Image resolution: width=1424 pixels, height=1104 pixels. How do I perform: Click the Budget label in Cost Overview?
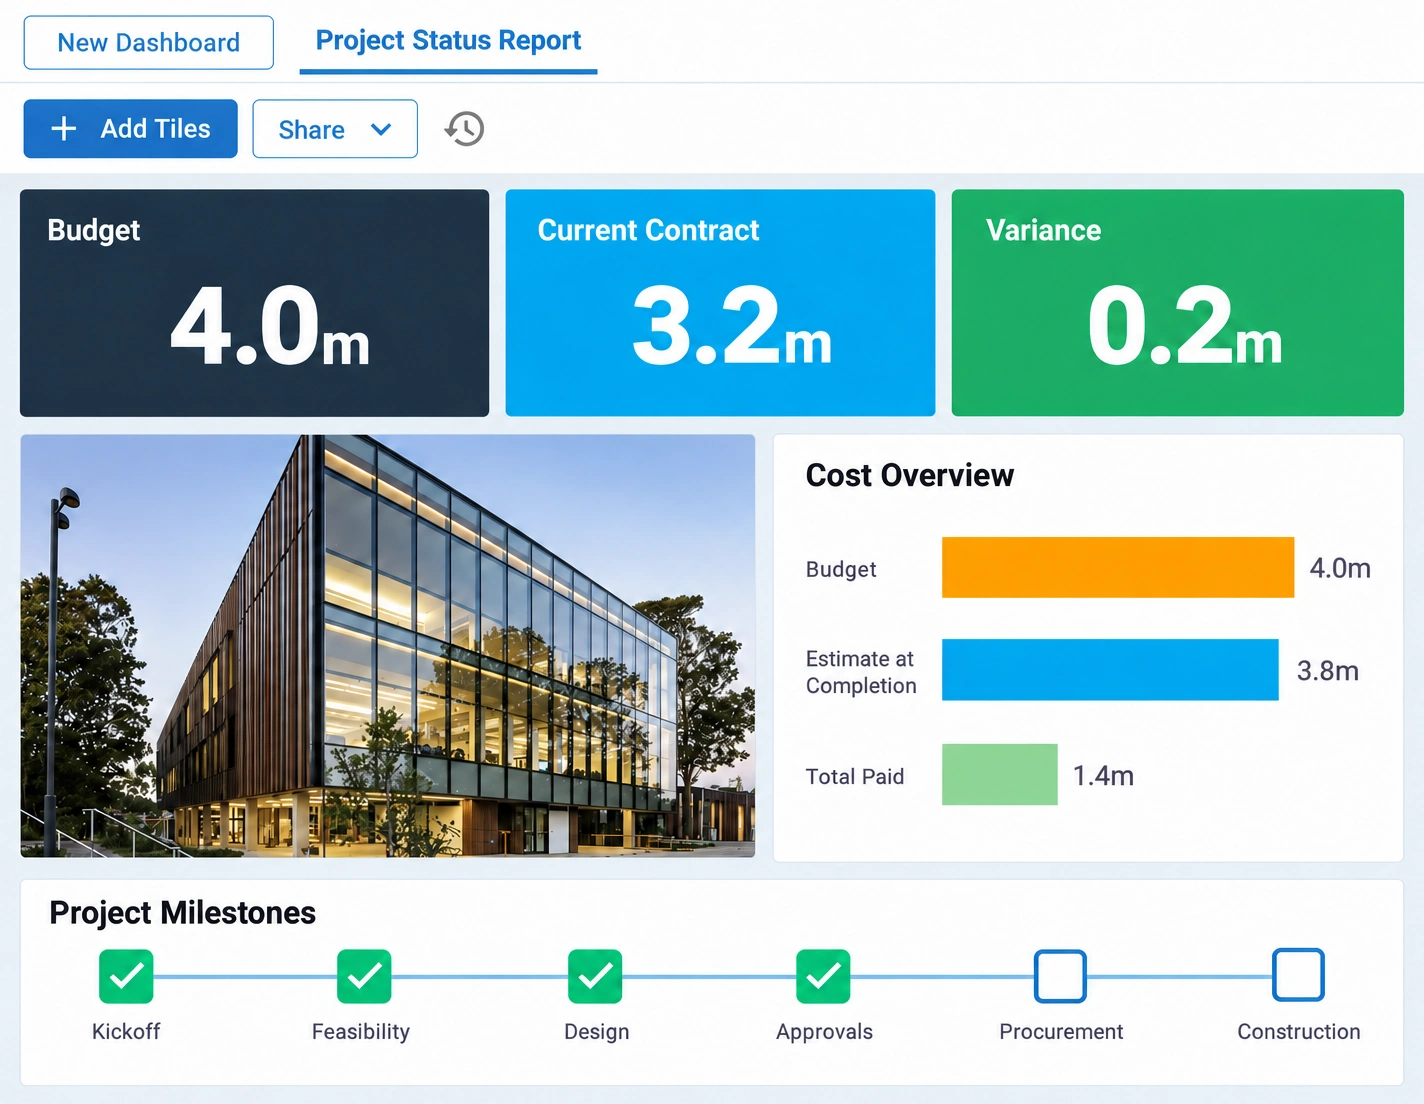pyautogui.click(x=841, y=569)
